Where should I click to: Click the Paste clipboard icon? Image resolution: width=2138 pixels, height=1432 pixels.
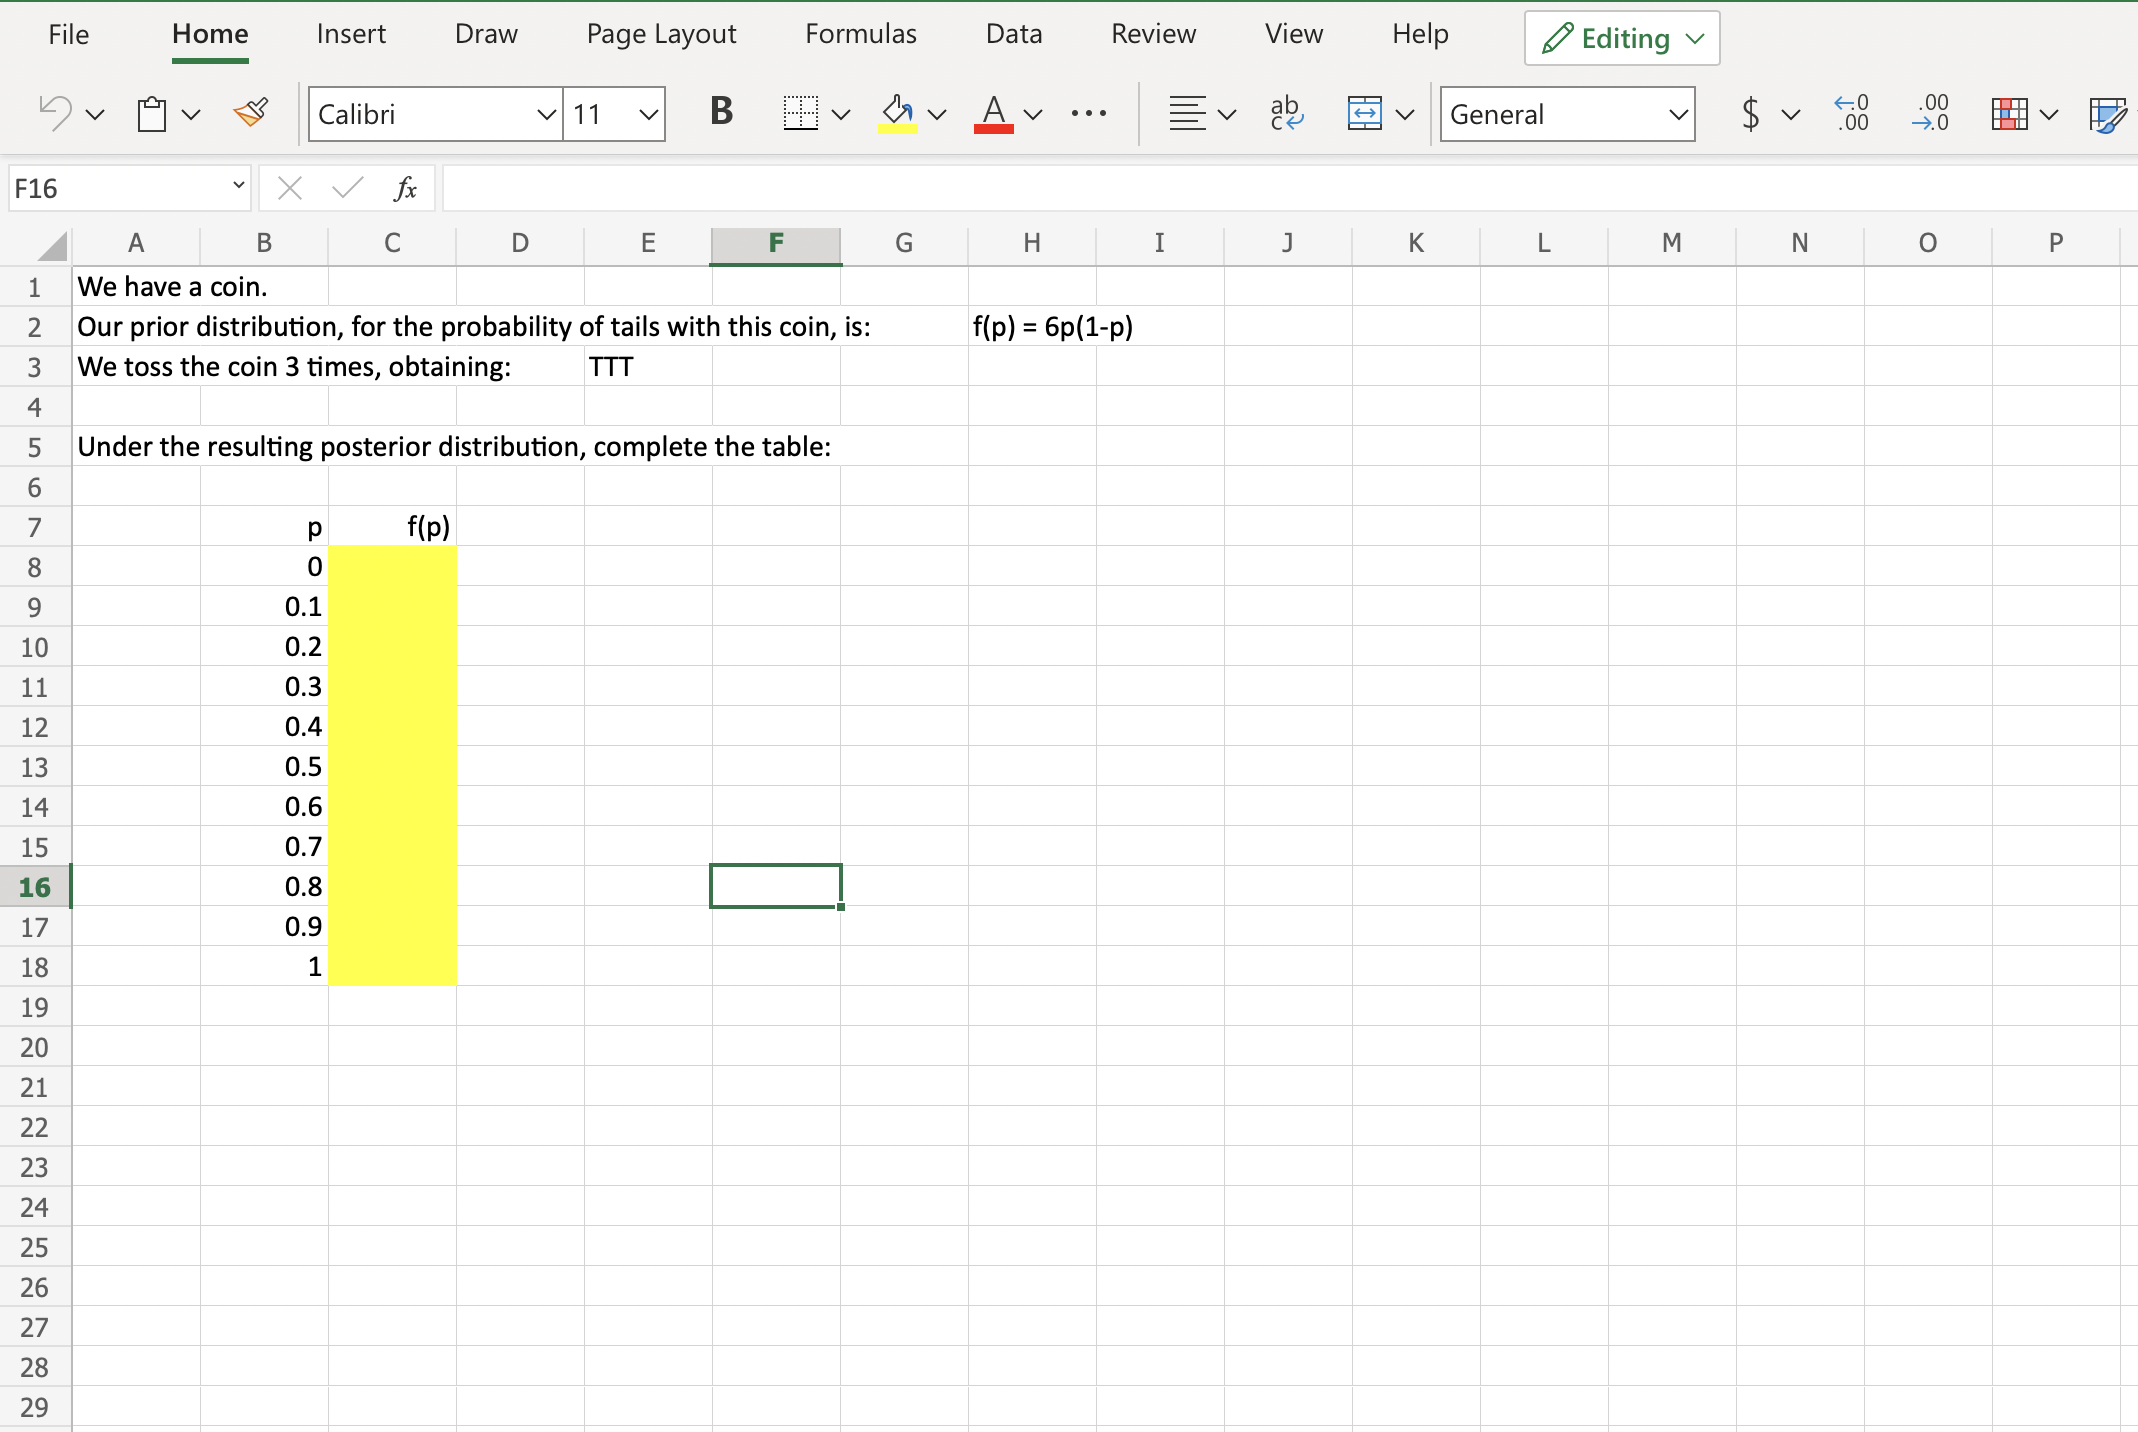(x=152, y=113)
